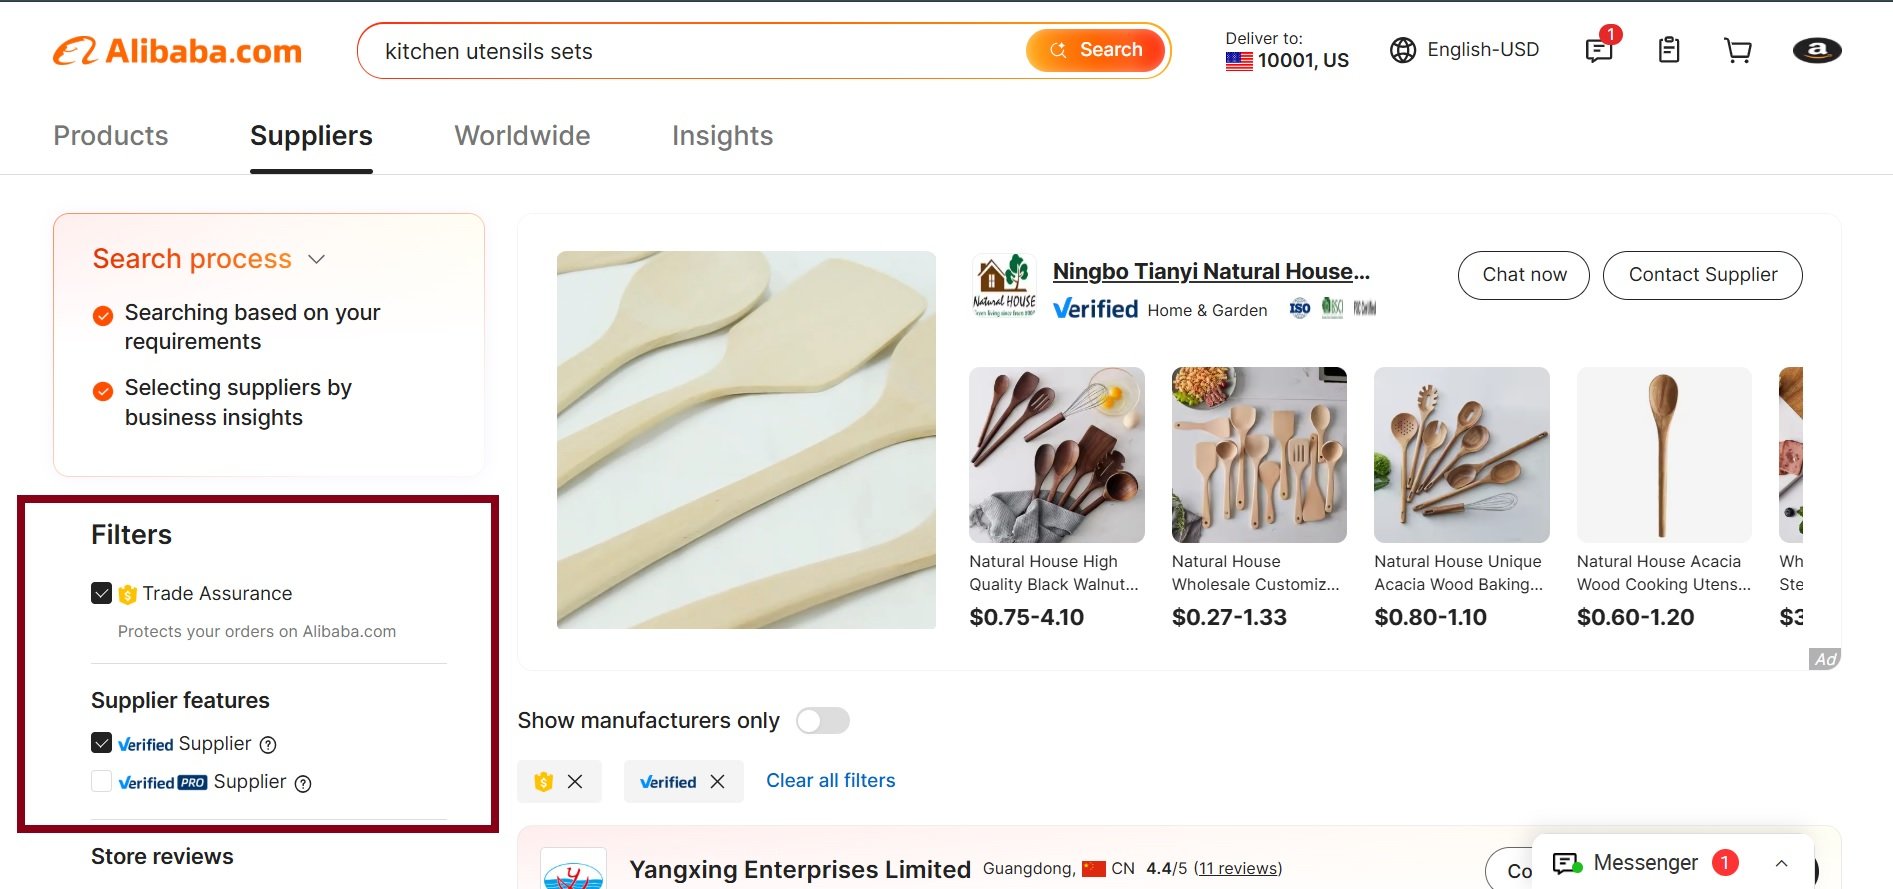Click the Alibaba.com logo
Screen dimensions: 1893x889
pyautogui.click(x=178, y=51)
